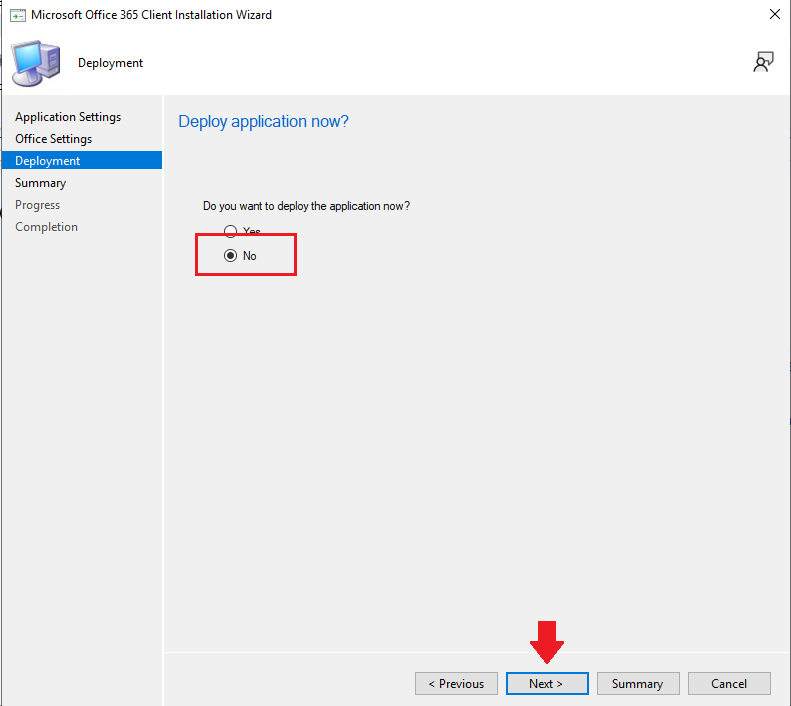Image resolution: width=791 pixels, height=706 pixels.
Task: Close the Office 365 wizard window
Action: [775, 14]
